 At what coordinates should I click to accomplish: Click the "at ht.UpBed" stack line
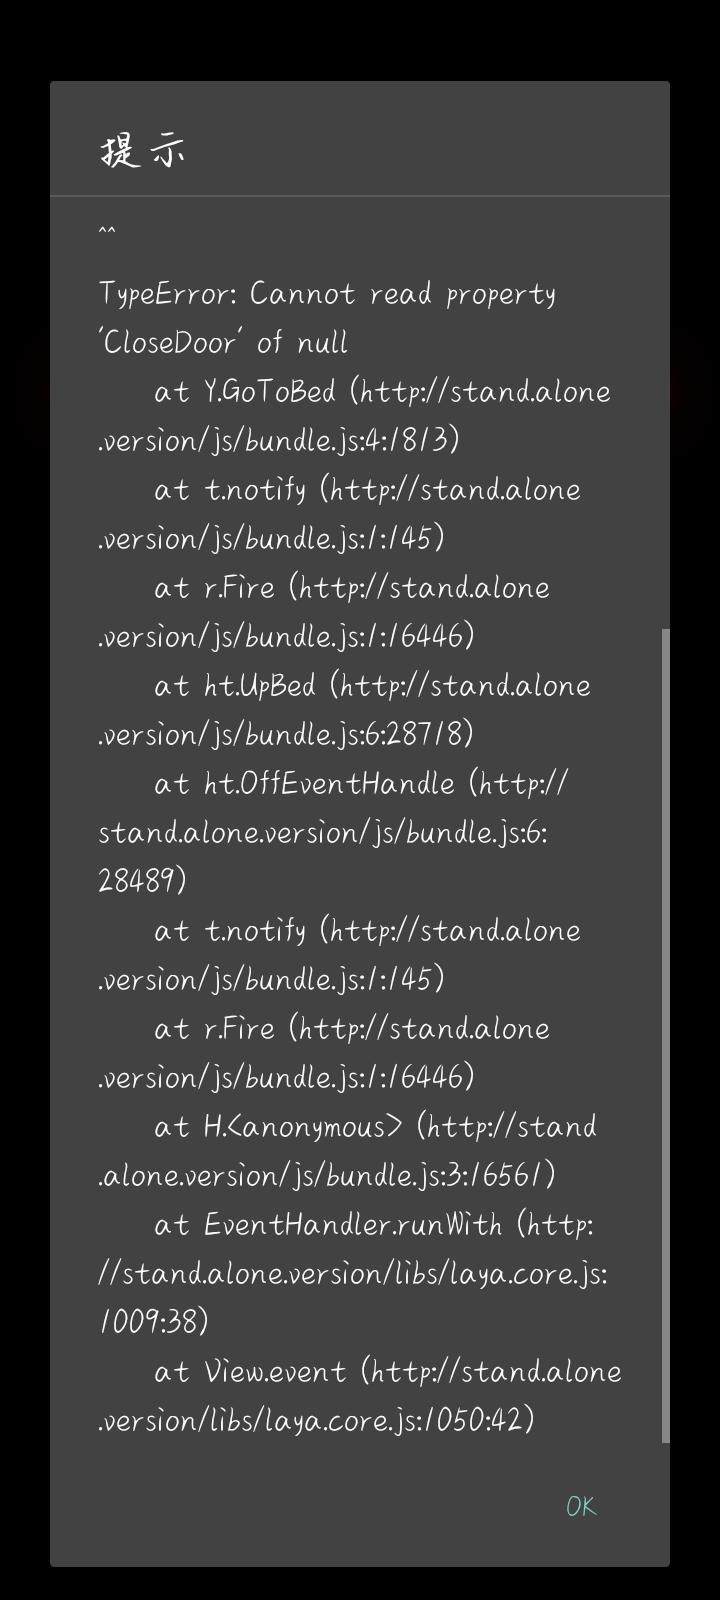pos(371,685)
